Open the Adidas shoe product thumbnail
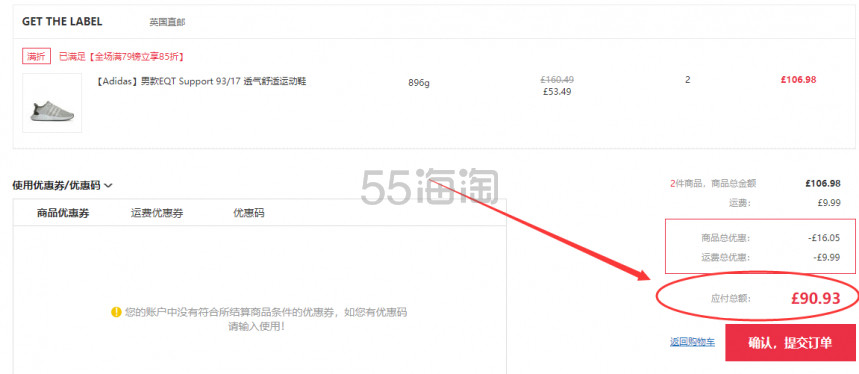Image resolution: width=859 pixels, height=374 pixels. [52, 103]
